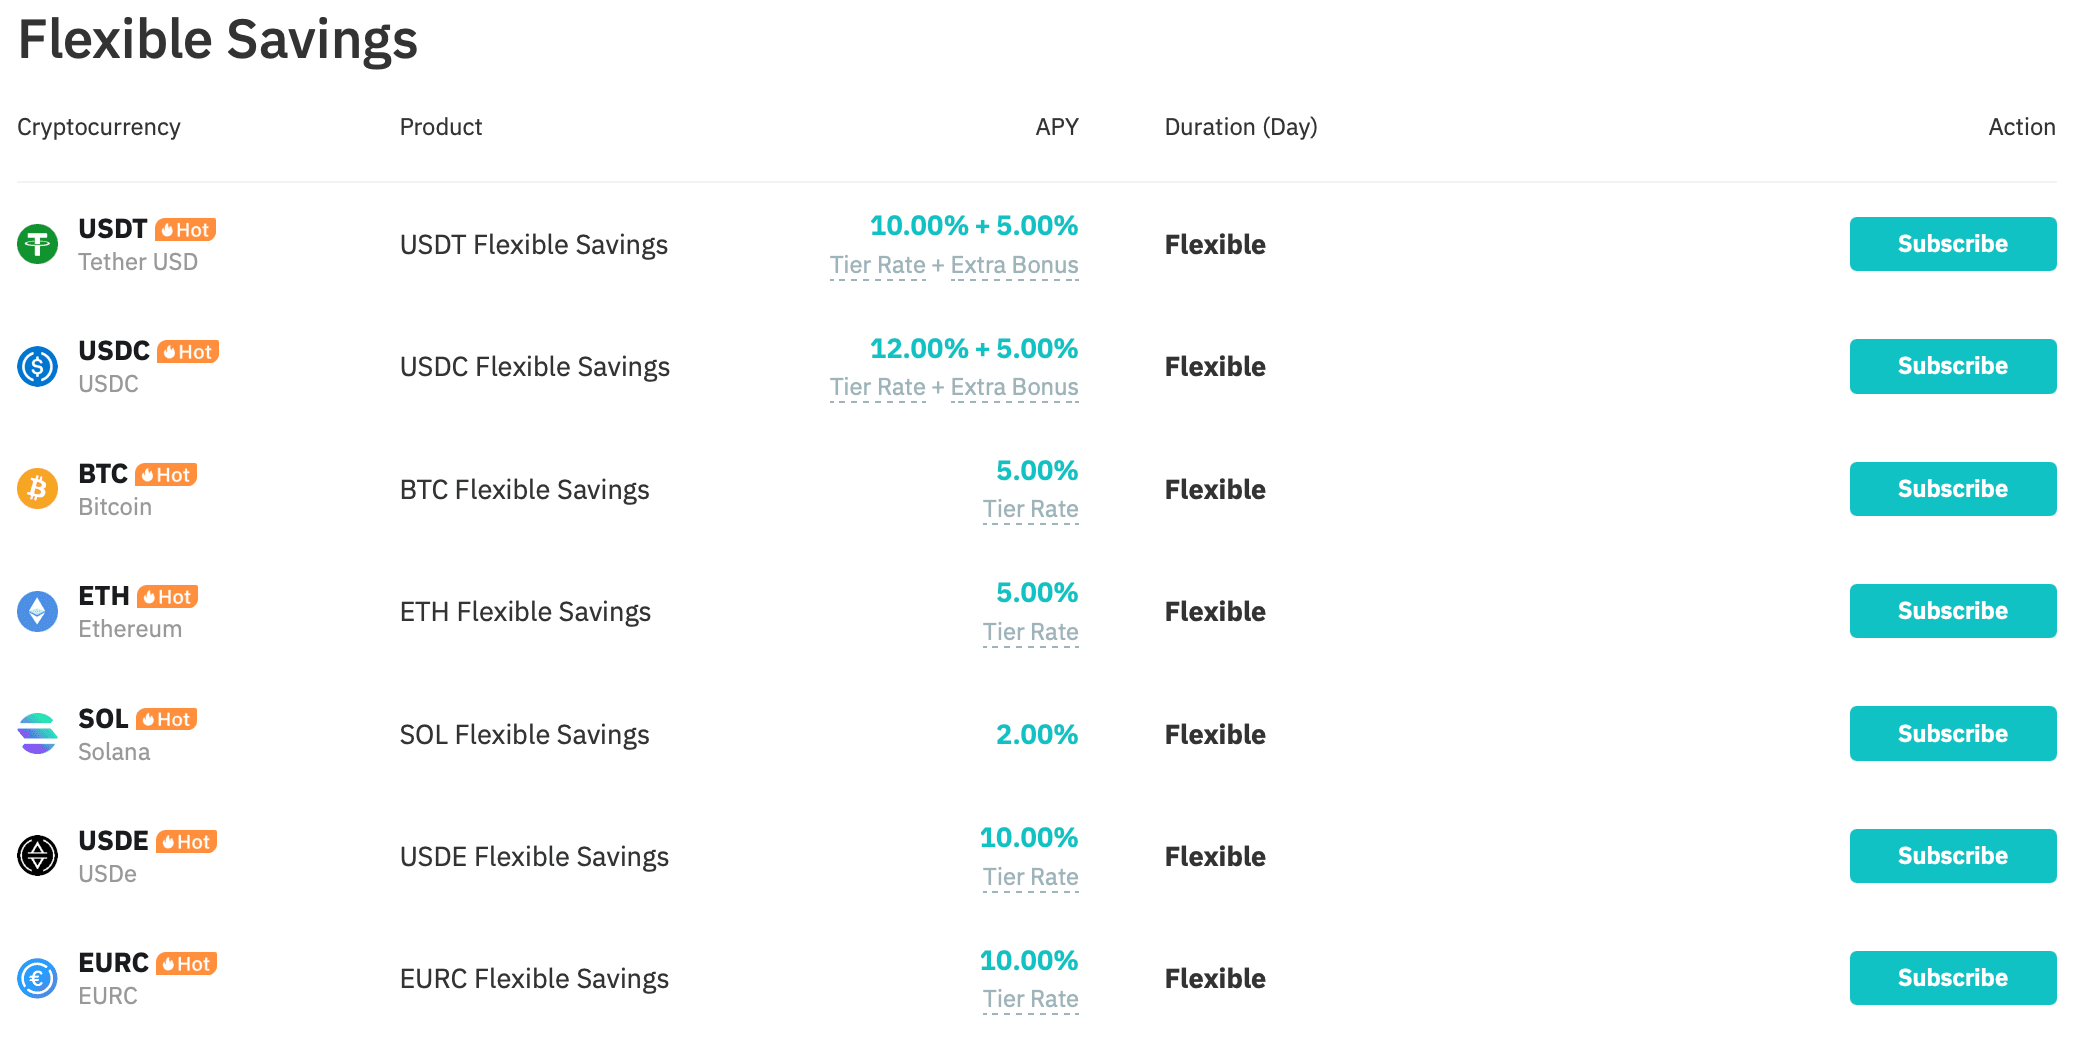Click the APY column header
2078x1038 pixels.
tap(1056, 127)
